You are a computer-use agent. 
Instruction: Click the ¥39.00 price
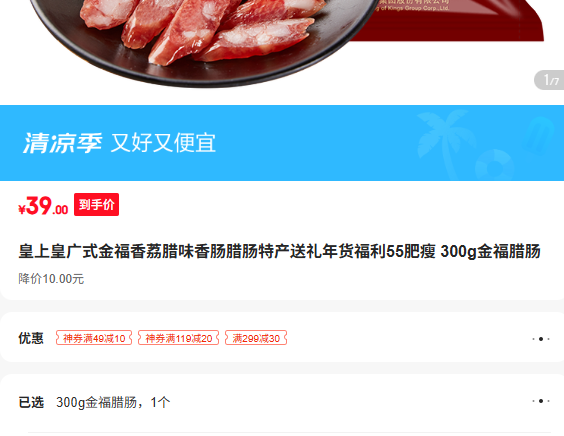tap(43, 206)
